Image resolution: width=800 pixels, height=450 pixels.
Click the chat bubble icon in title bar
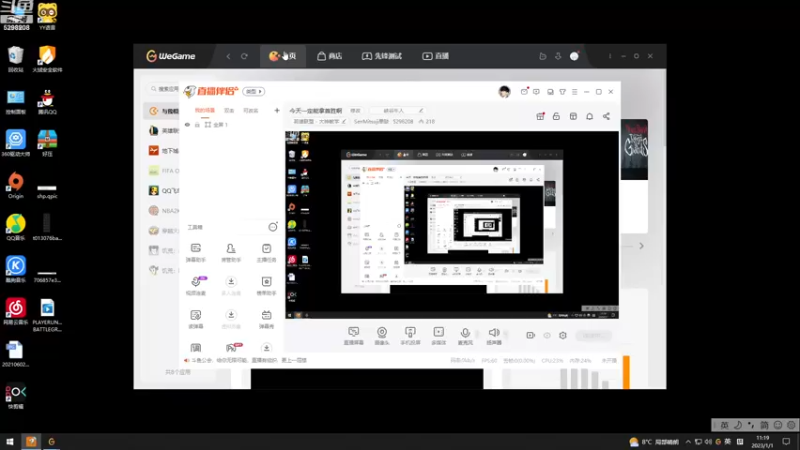coord(536,92)
